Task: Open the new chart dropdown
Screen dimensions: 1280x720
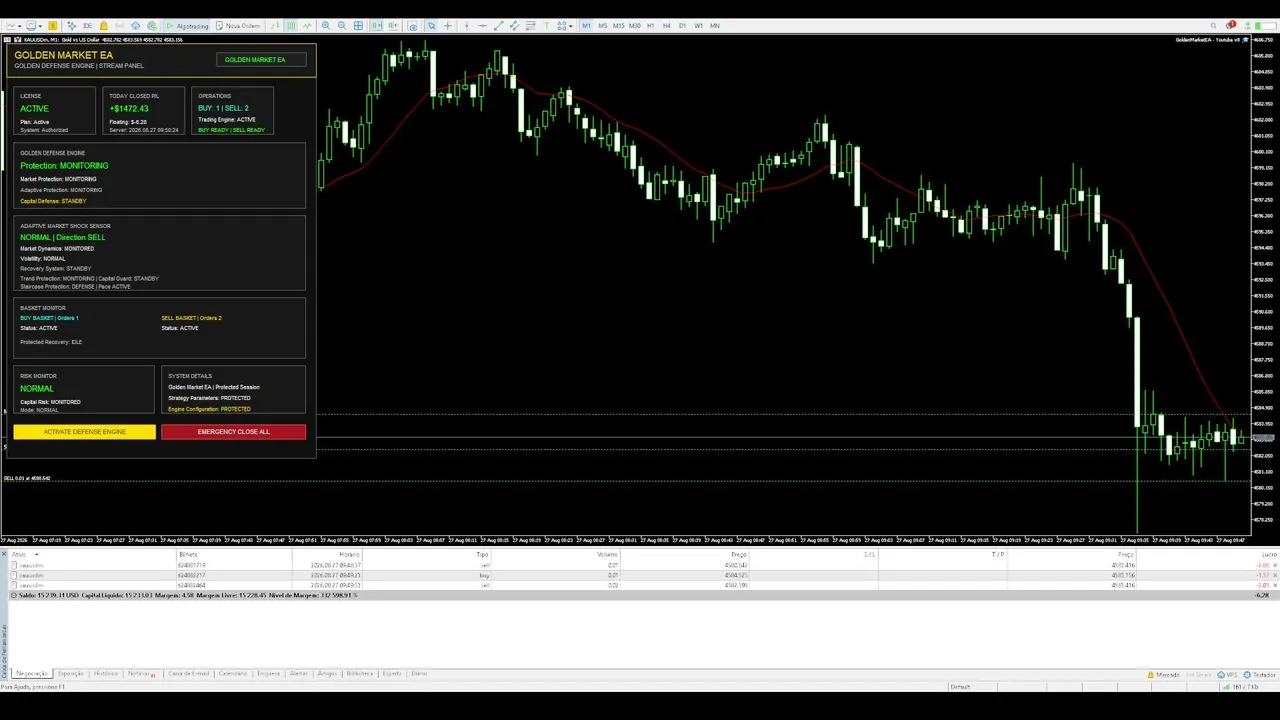Action: (13, 26)
